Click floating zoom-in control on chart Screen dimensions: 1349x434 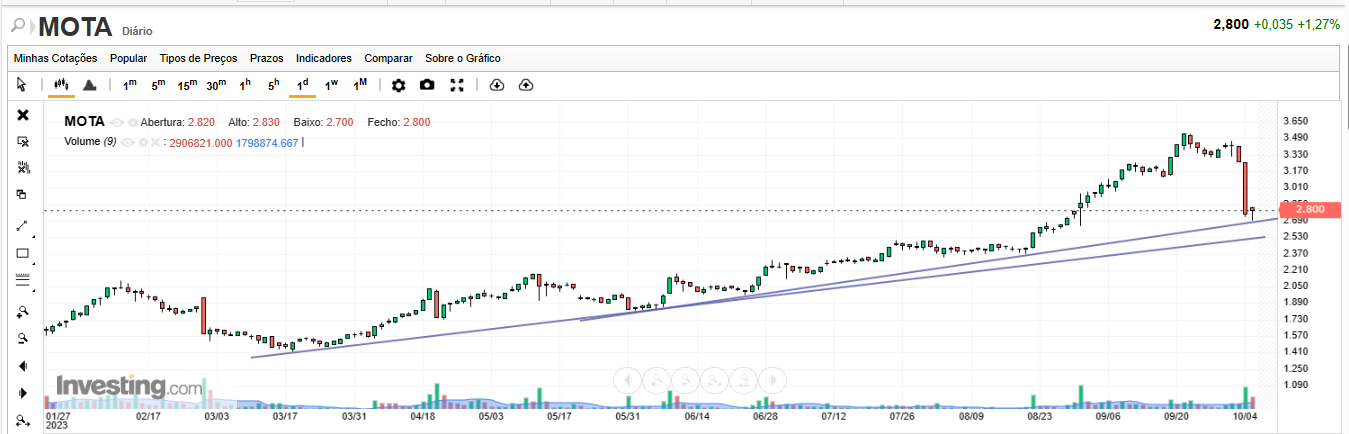656,380
